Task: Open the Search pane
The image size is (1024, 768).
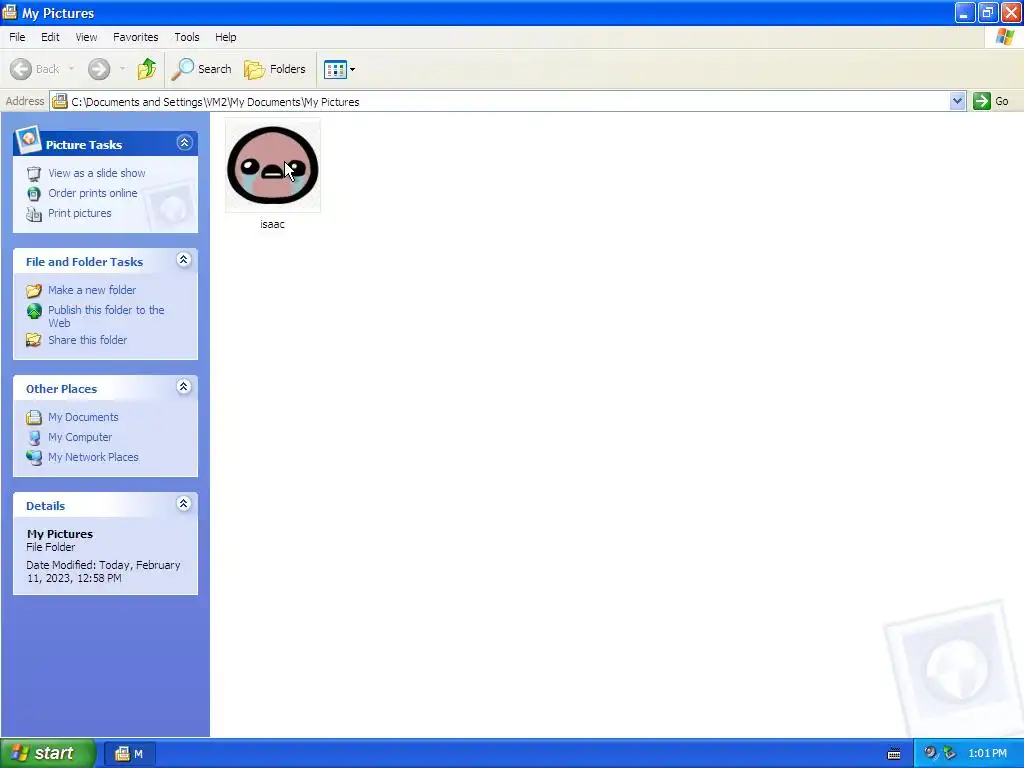Action: pyautogui.click(x=202, y=69)
